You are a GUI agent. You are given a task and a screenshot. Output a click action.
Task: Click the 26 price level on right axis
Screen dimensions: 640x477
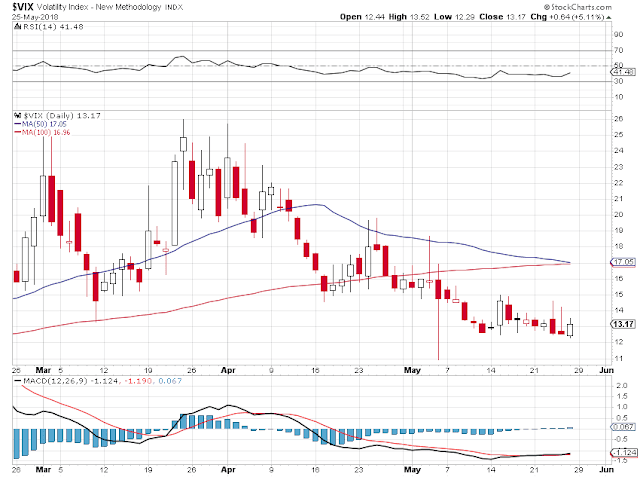(618, 119)
